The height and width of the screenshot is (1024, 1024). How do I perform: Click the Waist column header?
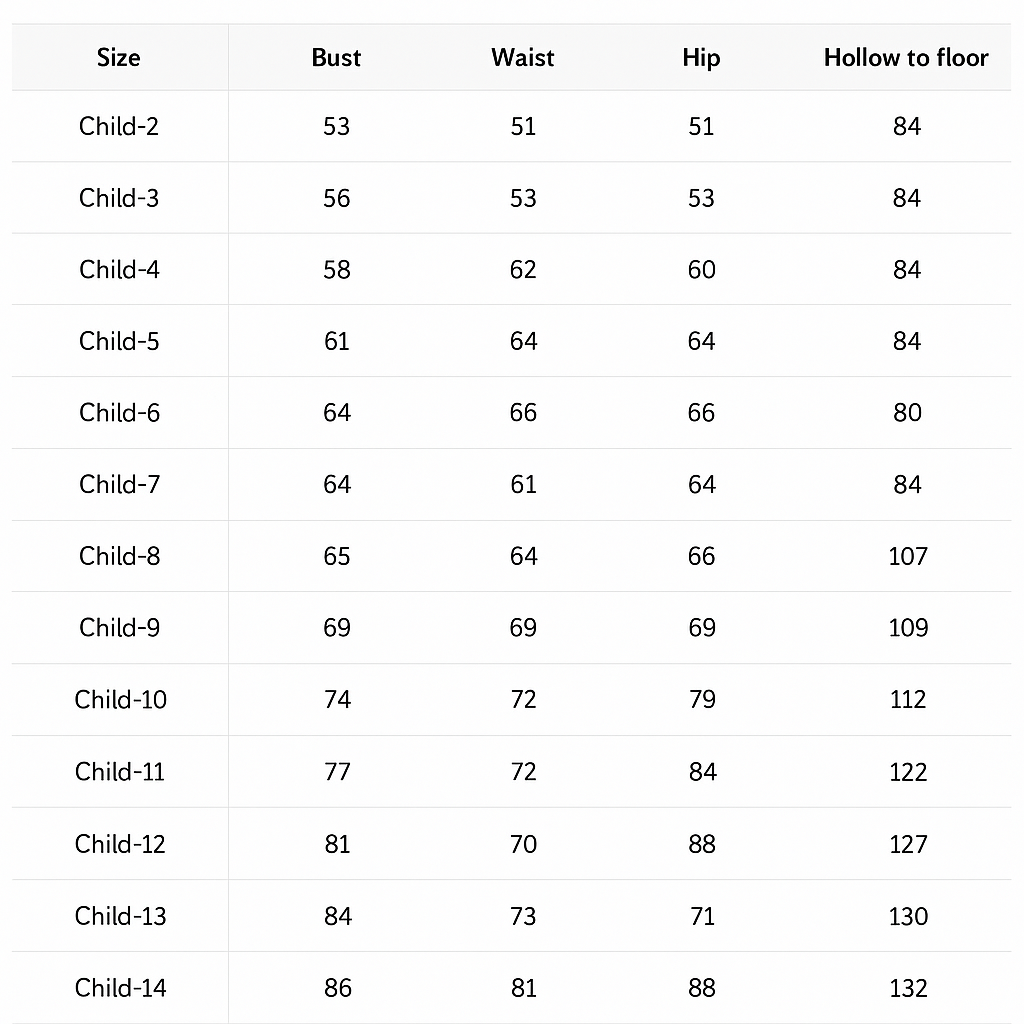pyautogui.click(x=522, y=57)
